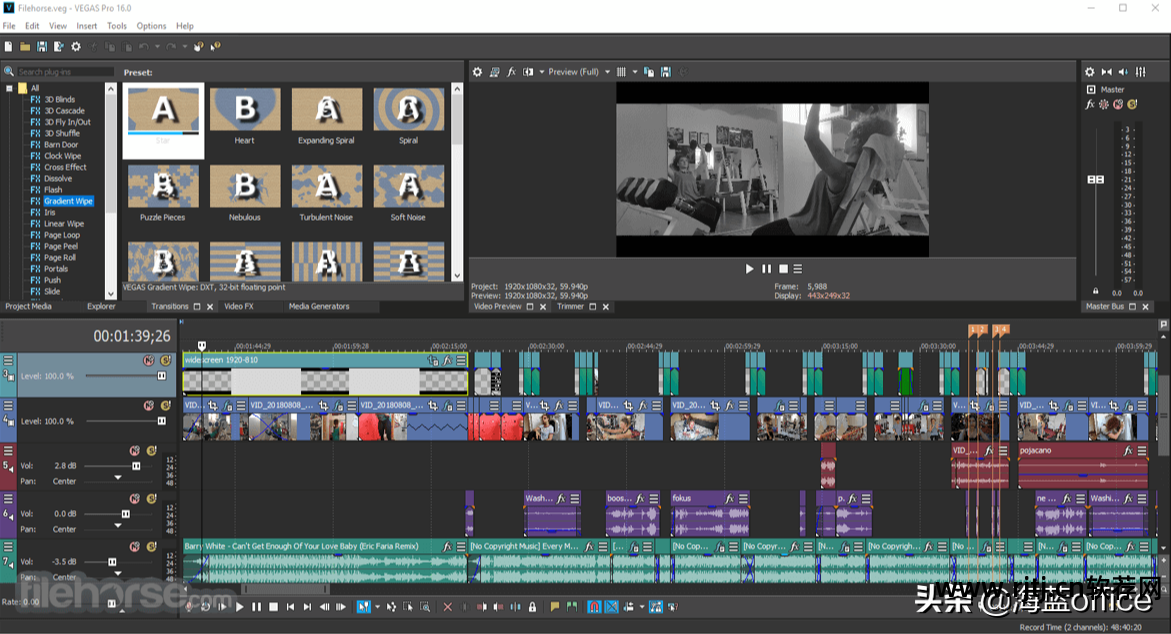Screen dimensions: 1171x634
Task: Switch to the Video FX tab
Action: click(x=238, y=306)
